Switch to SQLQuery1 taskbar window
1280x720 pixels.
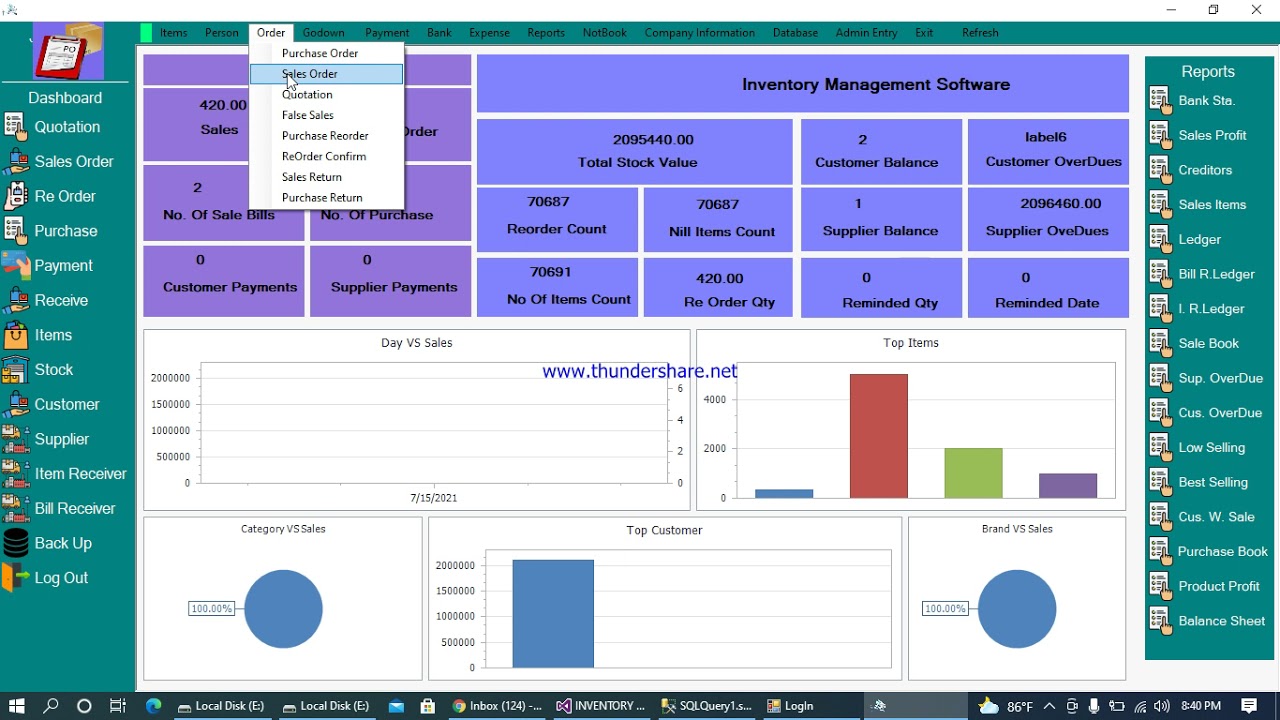click(x=706, y=706)
